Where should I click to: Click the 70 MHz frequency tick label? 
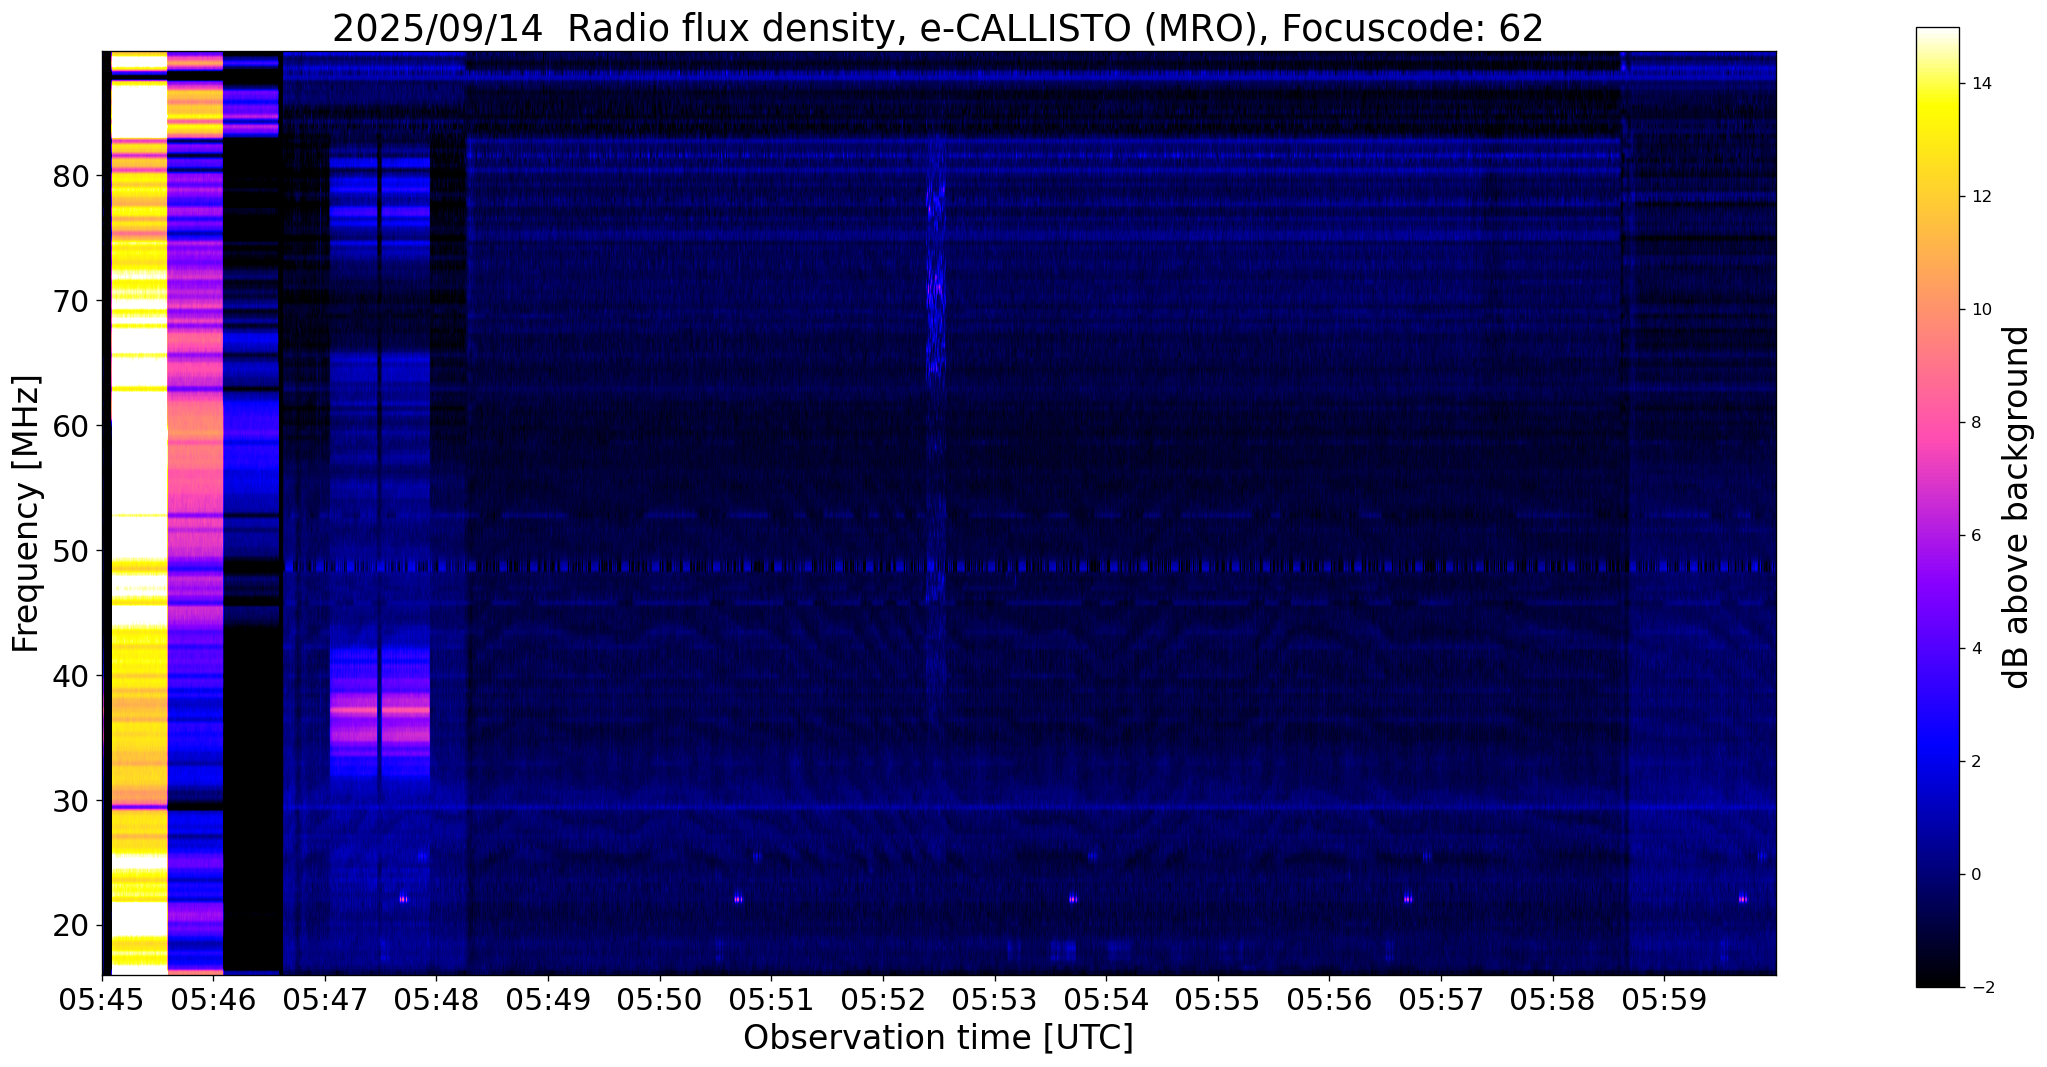click(70, 301)
